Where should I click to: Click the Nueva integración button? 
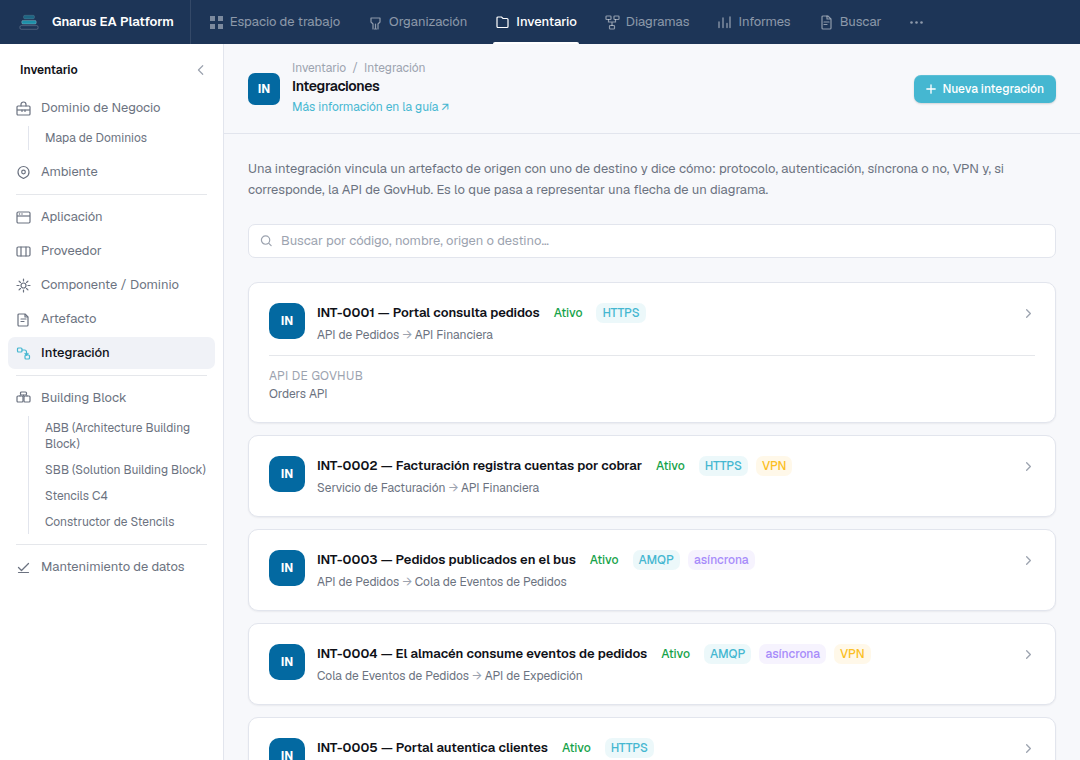984,89
